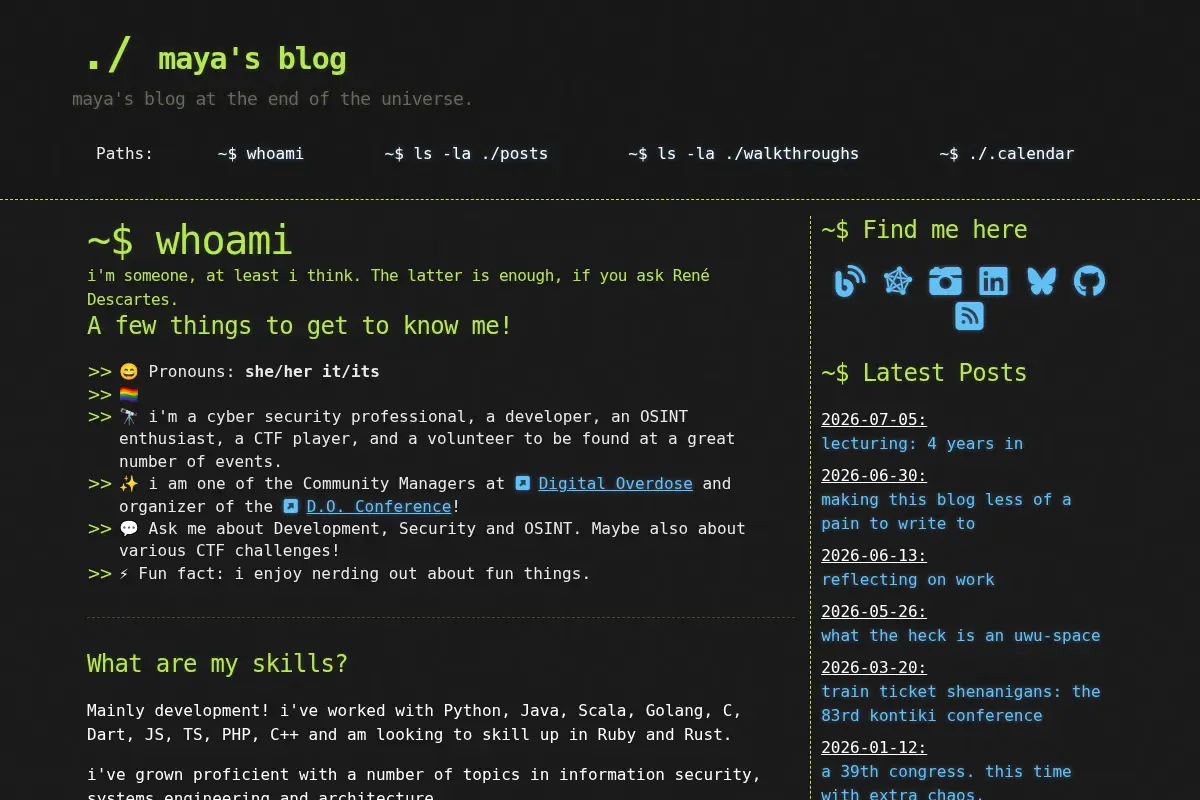Screen dimensions: 1200x800
Task: Click the date 2026-03-20:
Action: 874,667
